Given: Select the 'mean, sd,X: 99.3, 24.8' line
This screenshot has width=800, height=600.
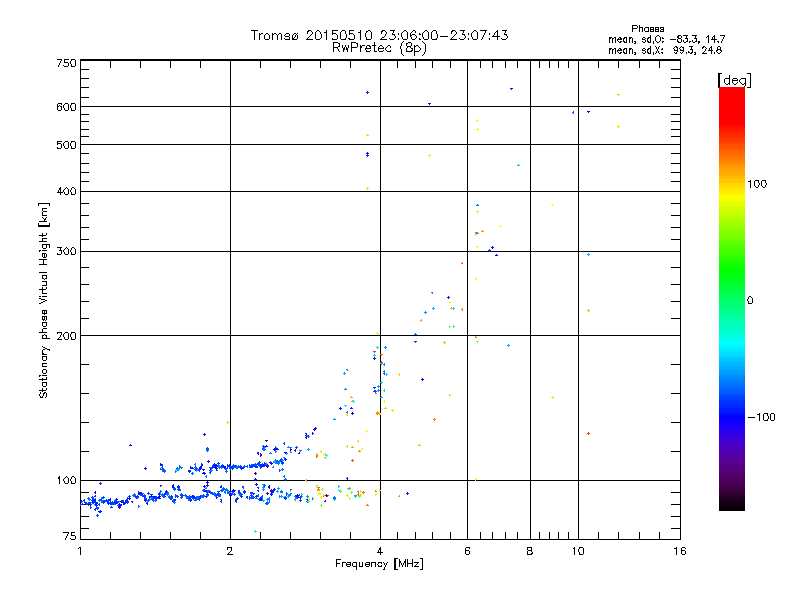Looking at the screenshot, I should 665,50.
